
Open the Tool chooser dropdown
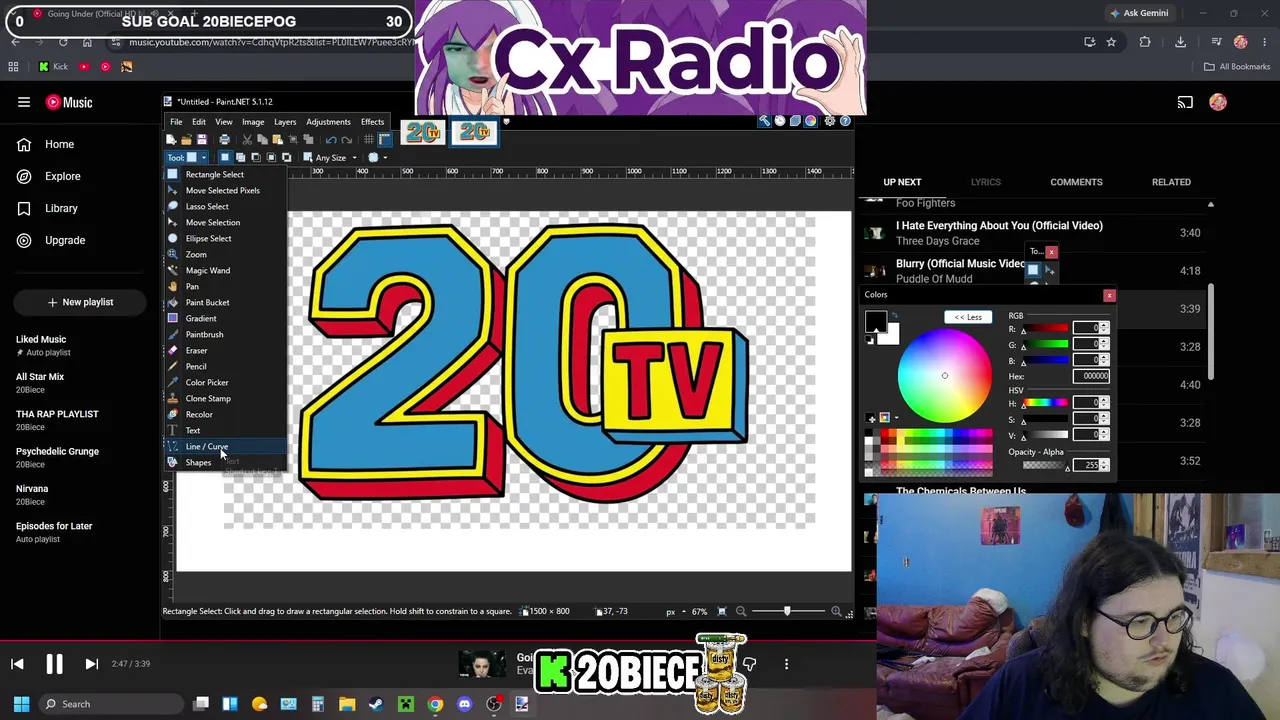[186, 158]
